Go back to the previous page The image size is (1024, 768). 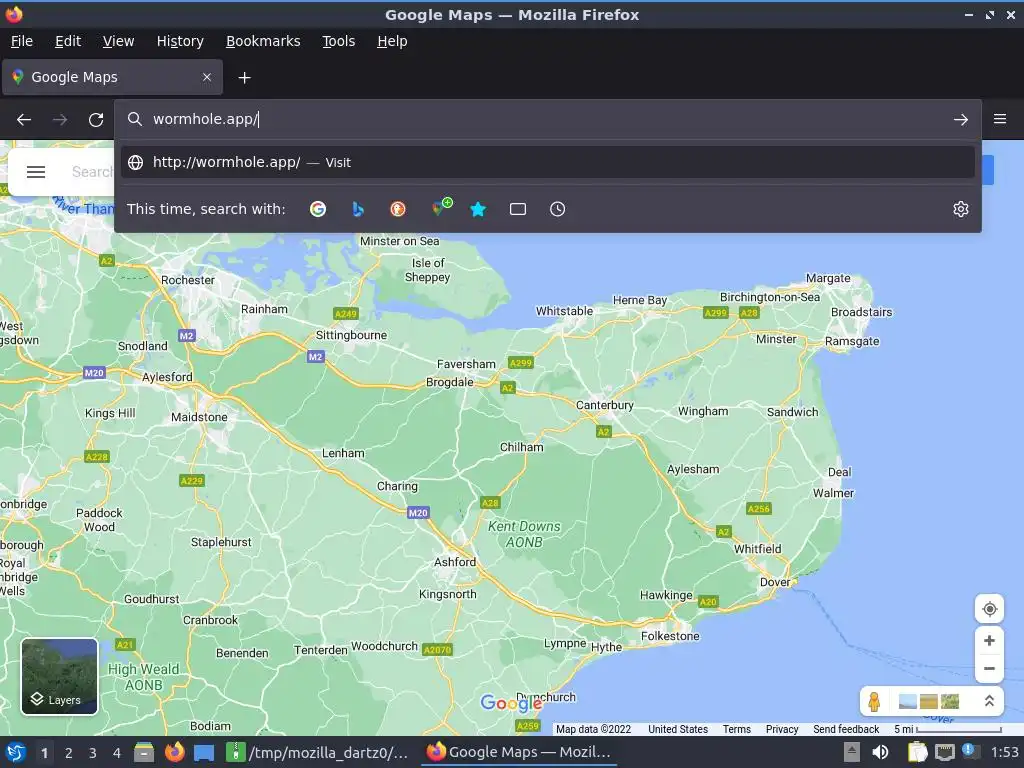click(24, 120)
